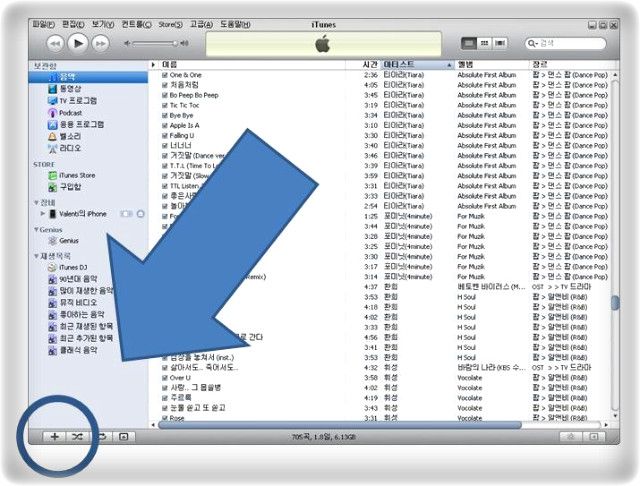Image resolution: width=640 pixels, height=486 pixels.
Task: Open the 컨트롤 (Controls) menu
Action: 136,24
